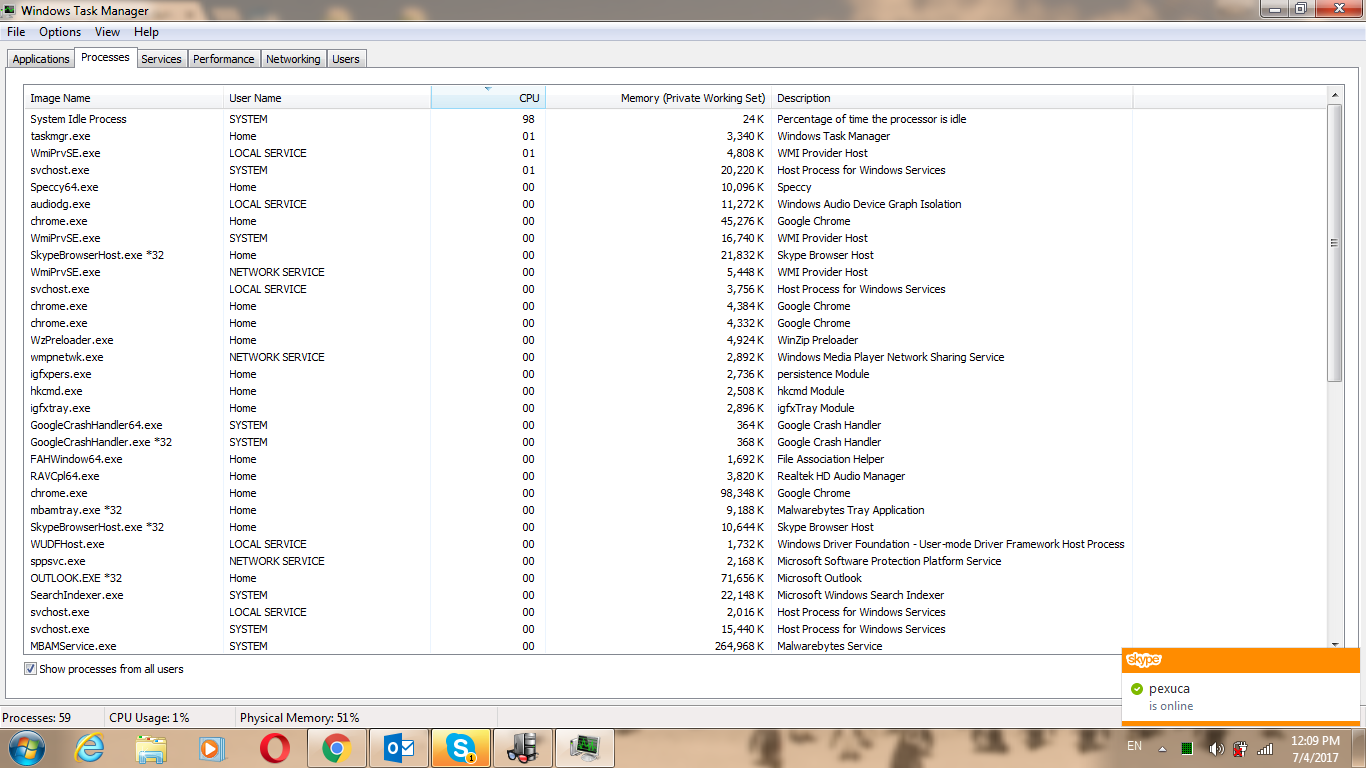The height and width of the screenshot is (768, 1366).
Task: Select the FAHWindow64.exe process
Action: [x=675, y=459]
